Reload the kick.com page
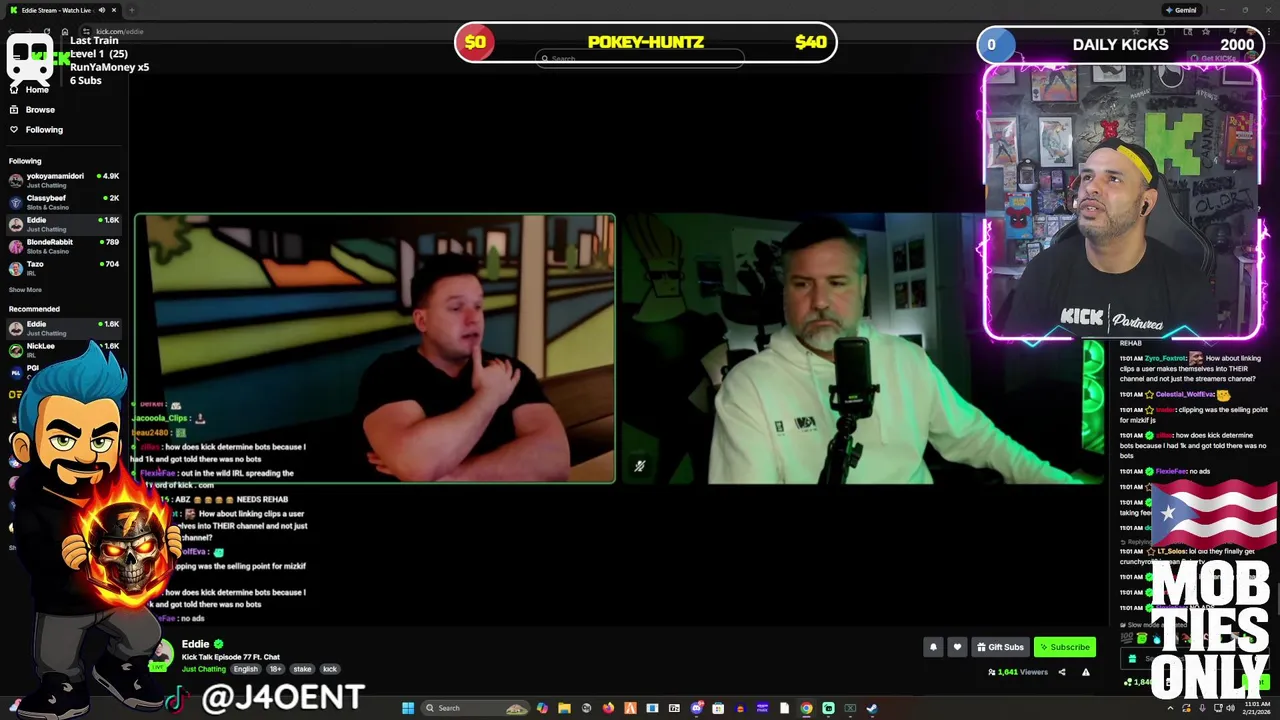Image resolution: width=1280 pixels, height=720 pixels. (x=47, y=31)
